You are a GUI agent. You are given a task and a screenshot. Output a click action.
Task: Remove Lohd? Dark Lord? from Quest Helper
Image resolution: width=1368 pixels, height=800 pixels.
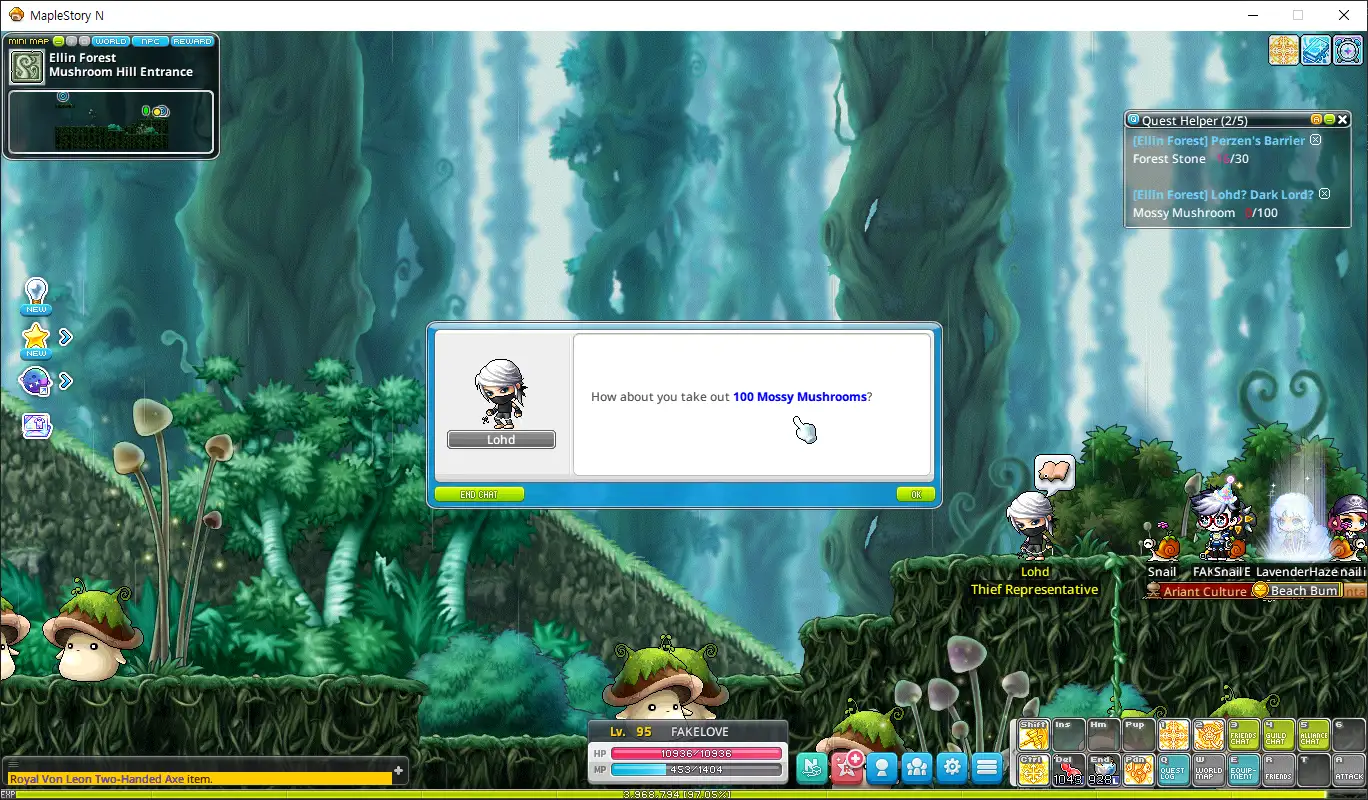1324,194
